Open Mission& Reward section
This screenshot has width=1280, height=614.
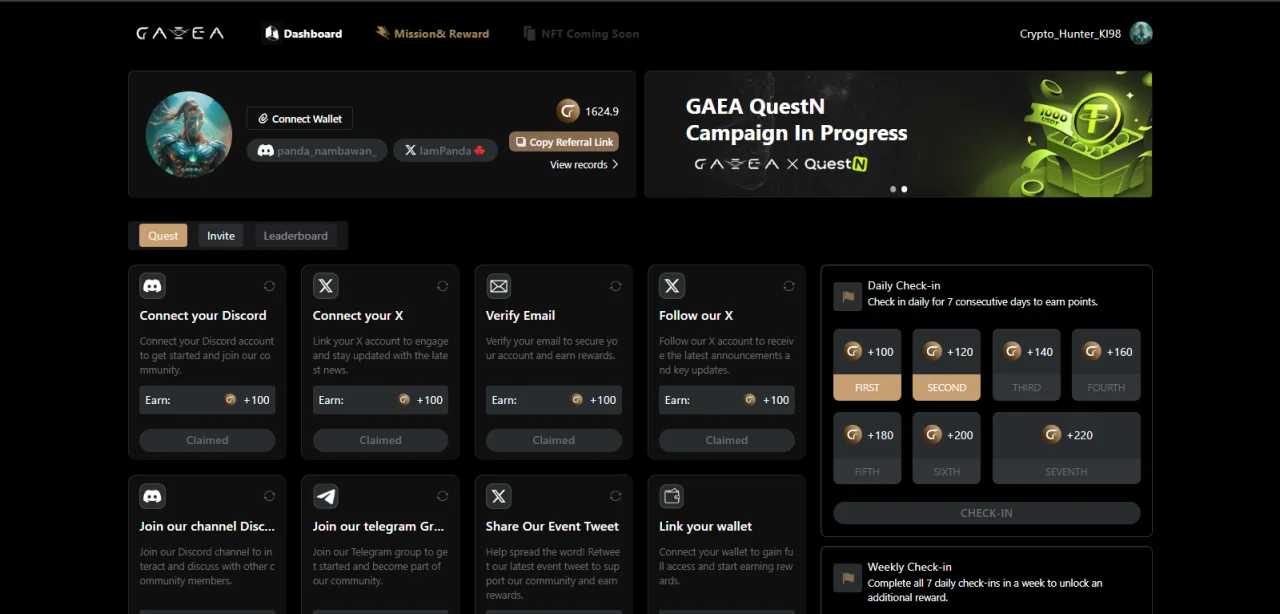pos(432,33)
